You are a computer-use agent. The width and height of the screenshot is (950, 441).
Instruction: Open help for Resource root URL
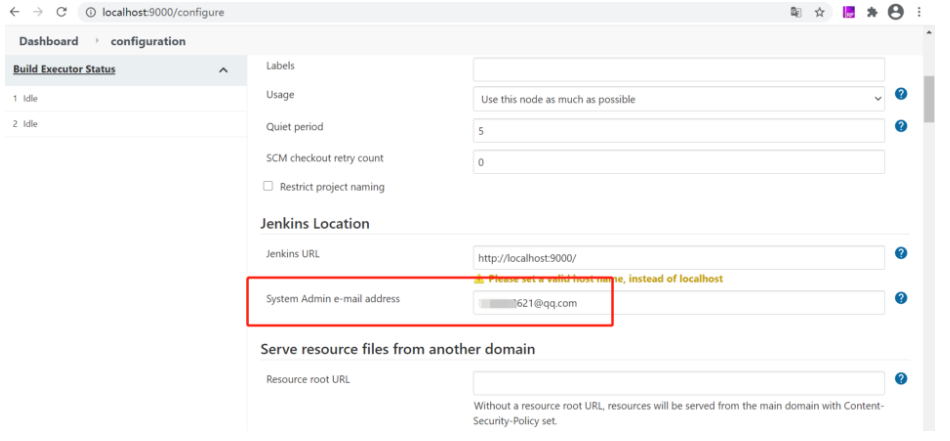tap(901, 379)
